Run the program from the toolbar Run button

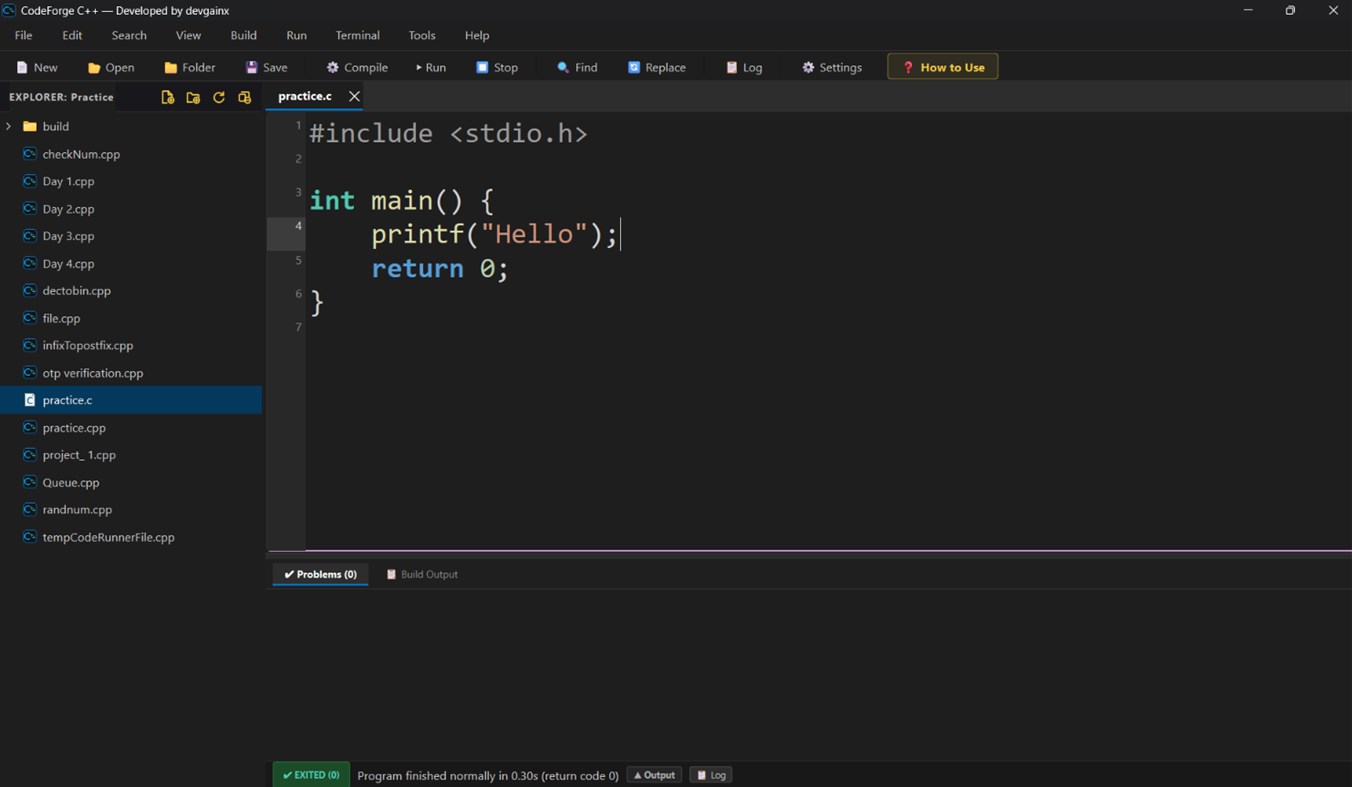click(431, 67)
